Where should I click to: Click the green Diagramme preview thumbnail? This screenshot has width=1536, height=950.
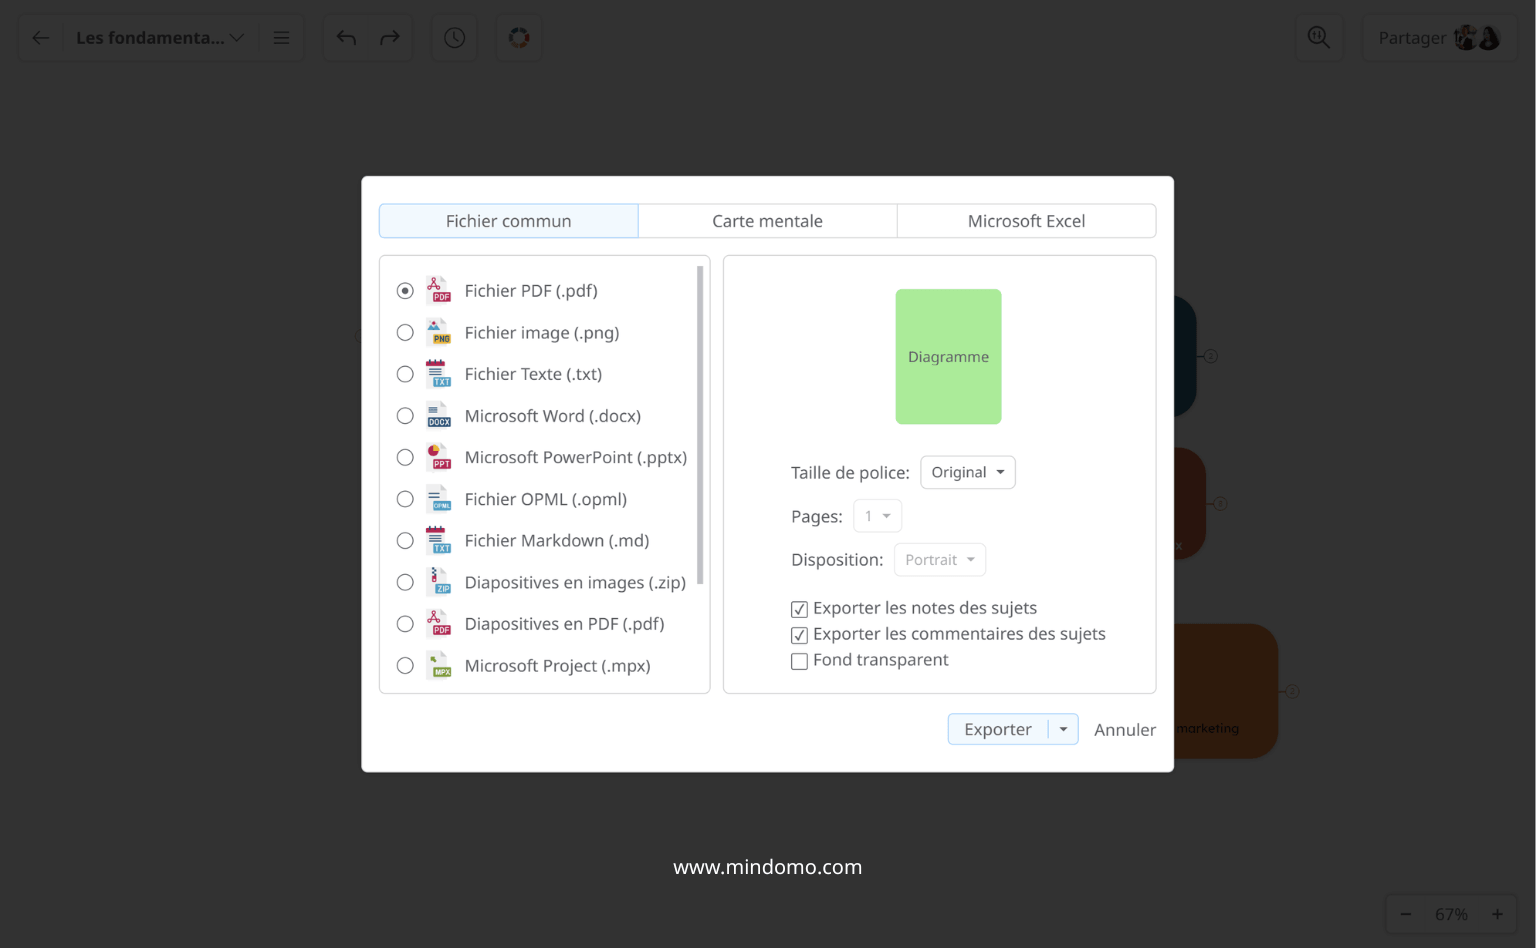(948, 357)
